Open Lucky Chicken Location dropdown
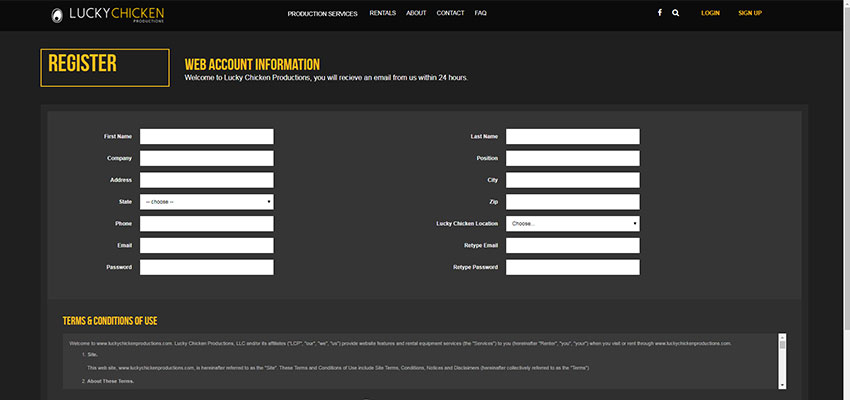The height and width of the screenshot is (400, 850). coord(572,223)
